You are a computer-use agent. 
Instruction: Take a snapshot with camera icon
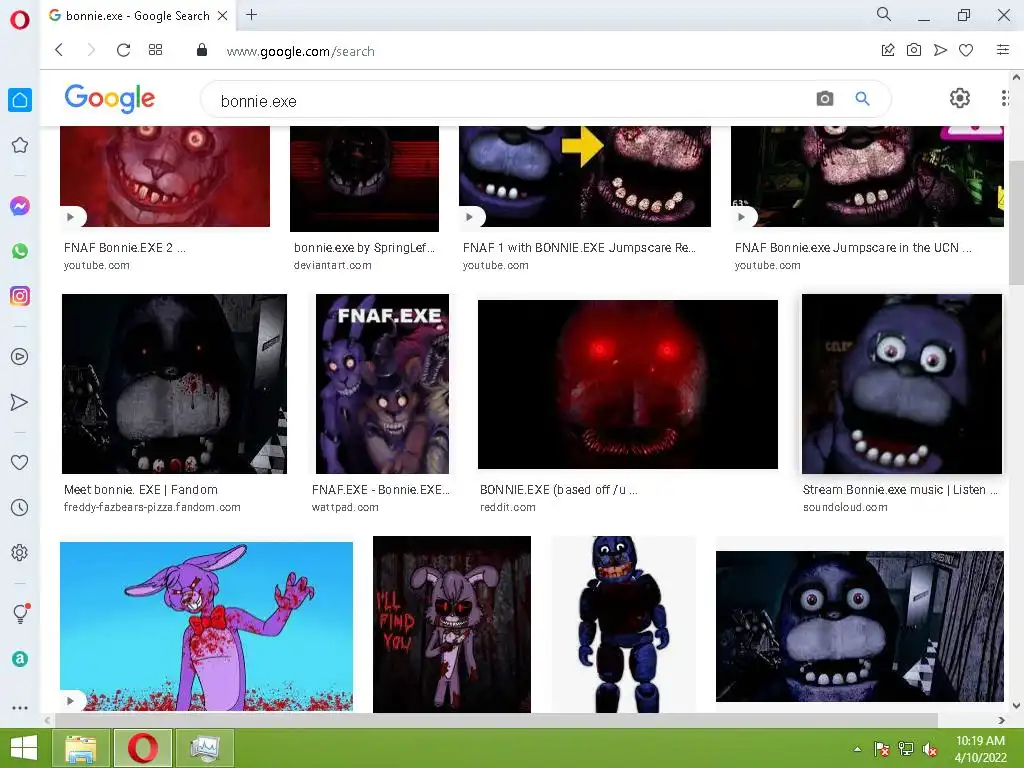pos(914,50)
